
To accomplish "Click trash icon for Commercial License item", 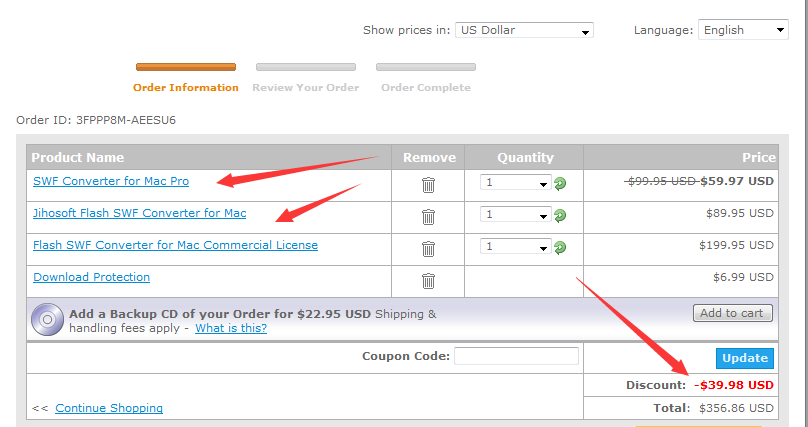I will pos(428,249).
